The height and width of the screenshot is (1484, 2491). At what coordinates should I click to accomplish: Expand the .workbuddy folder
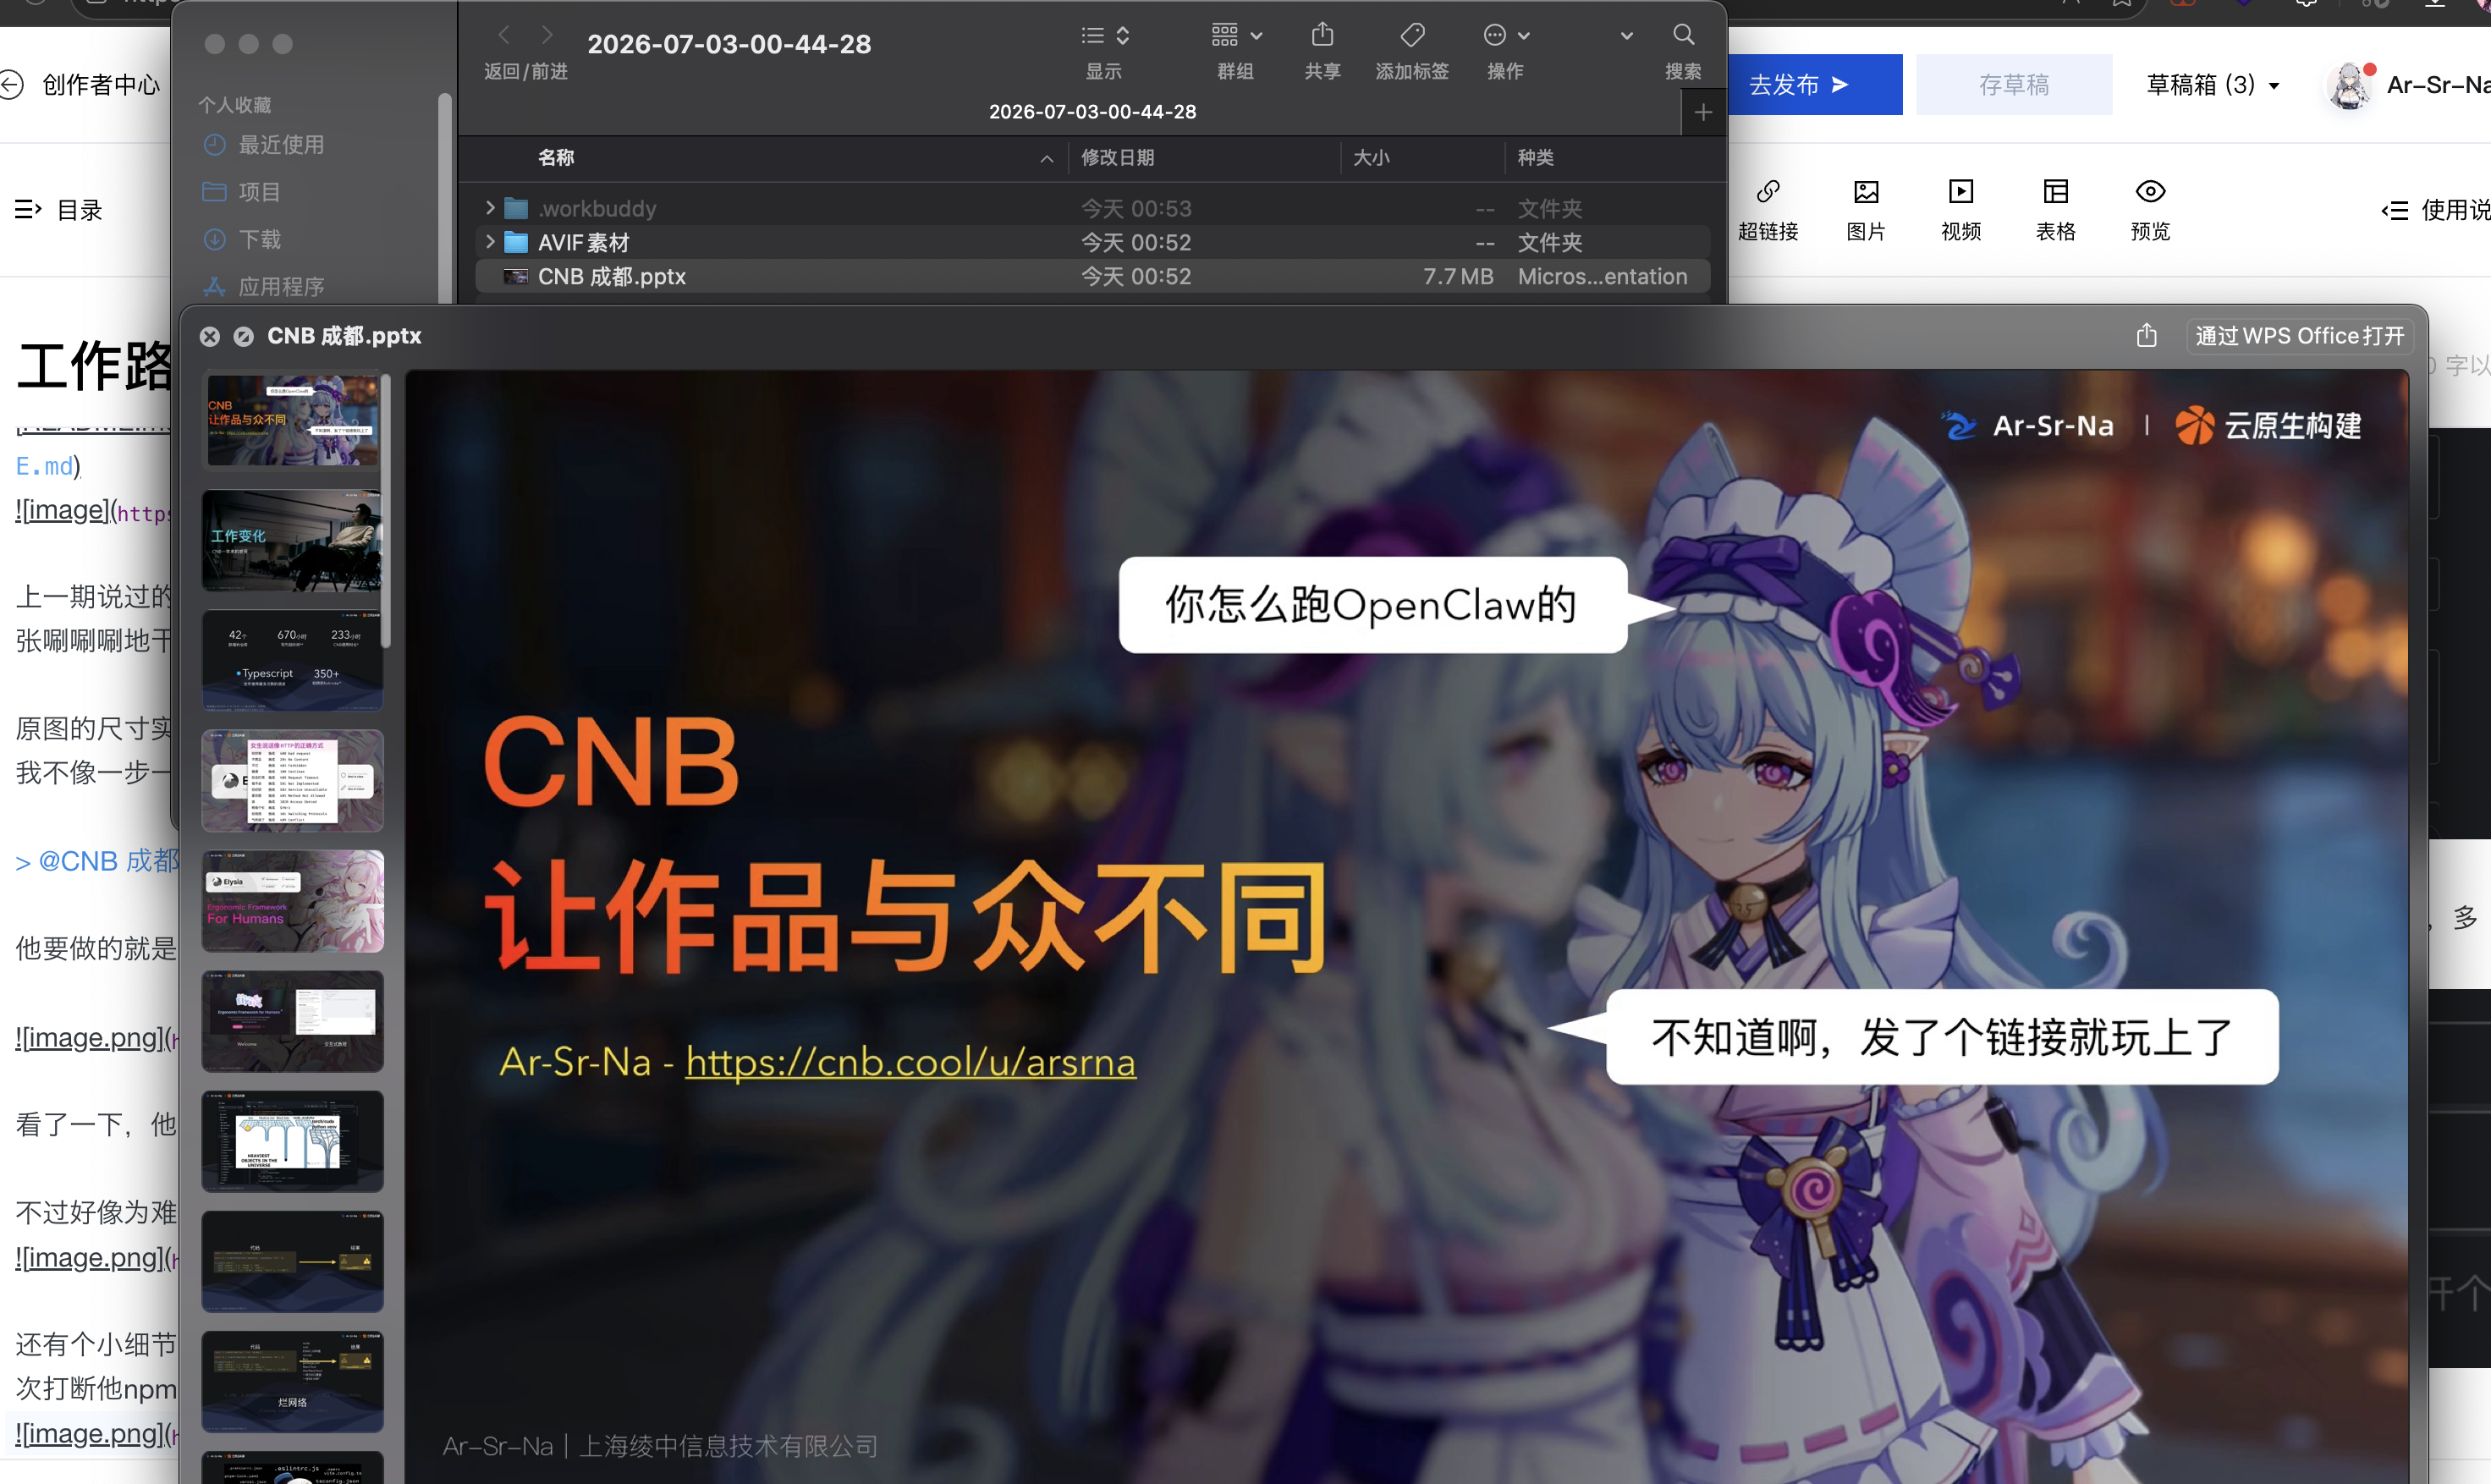point(490,208)
